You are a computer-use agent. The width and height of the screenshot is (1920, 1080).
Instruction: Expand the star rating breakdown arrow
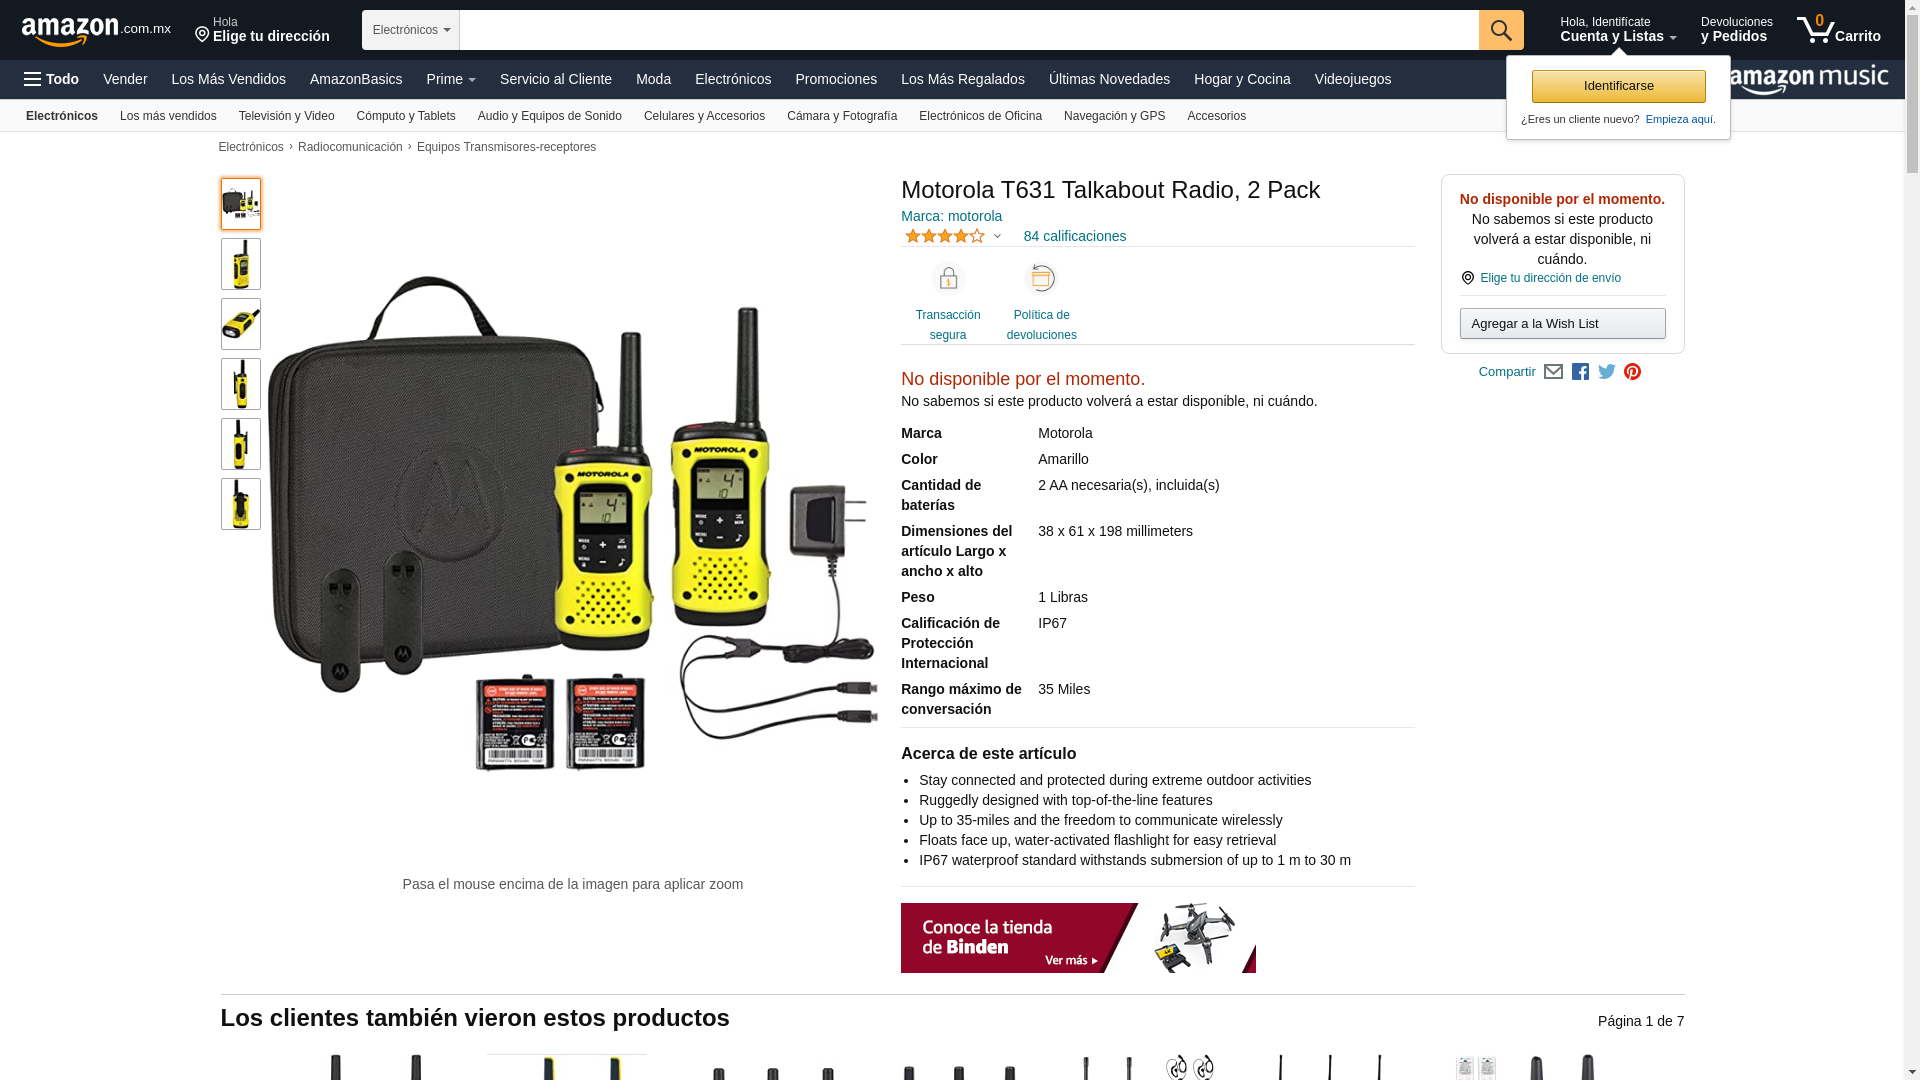(x=997, y=237)
